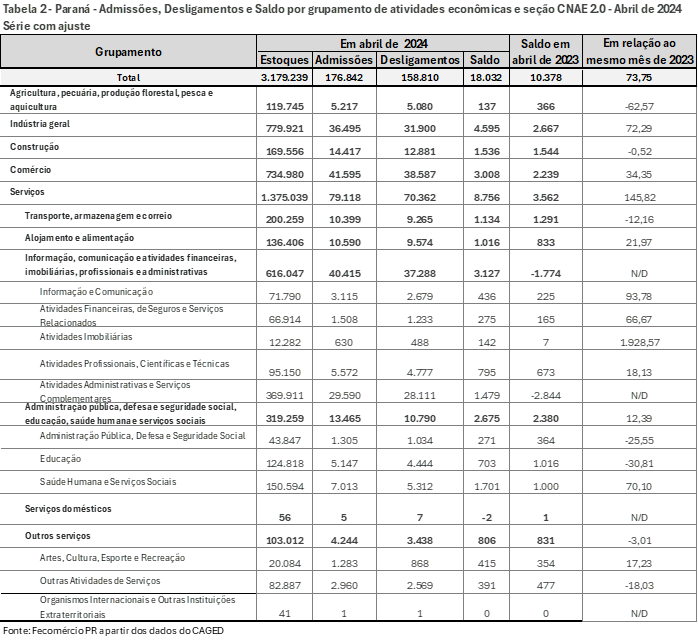Click the 'Saldo em abril de 2023' header
The image size is (698, 640).
[x=547, y=51]
